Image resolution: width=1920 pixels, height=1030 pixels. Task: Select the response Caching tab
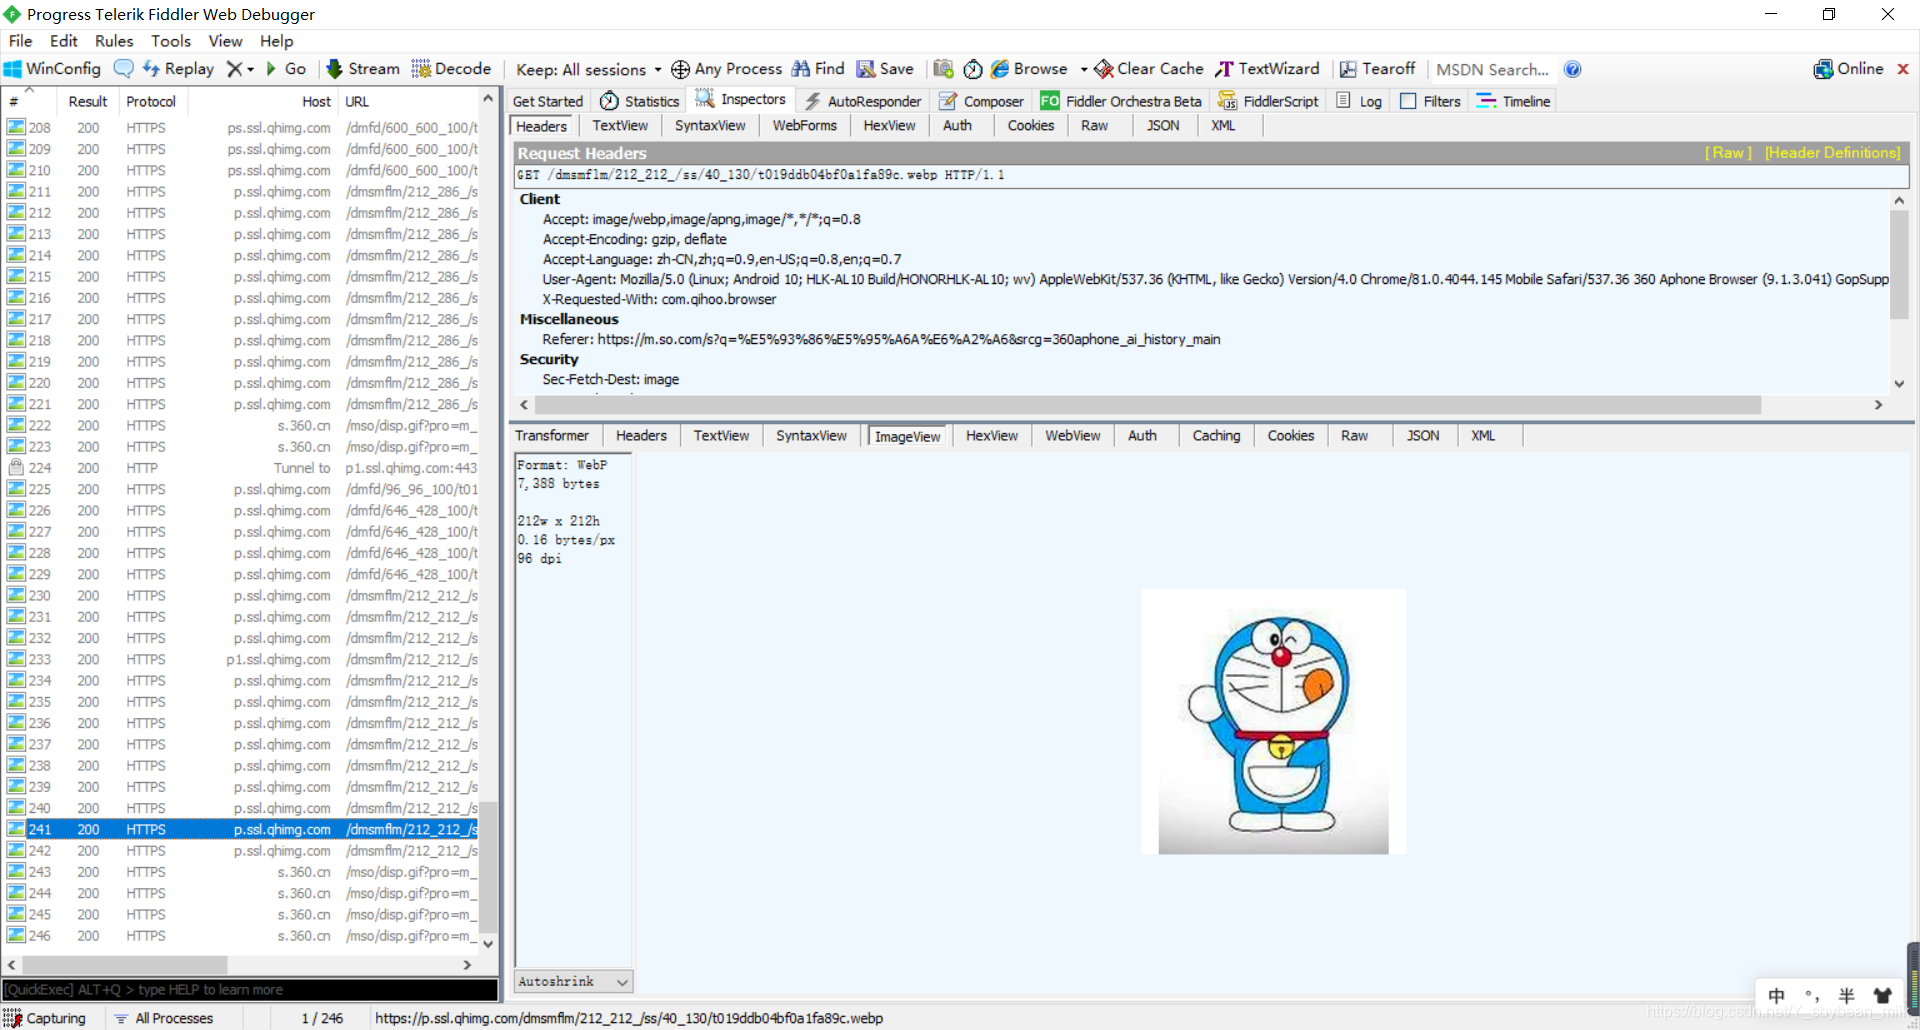(x=1216, y=436)
